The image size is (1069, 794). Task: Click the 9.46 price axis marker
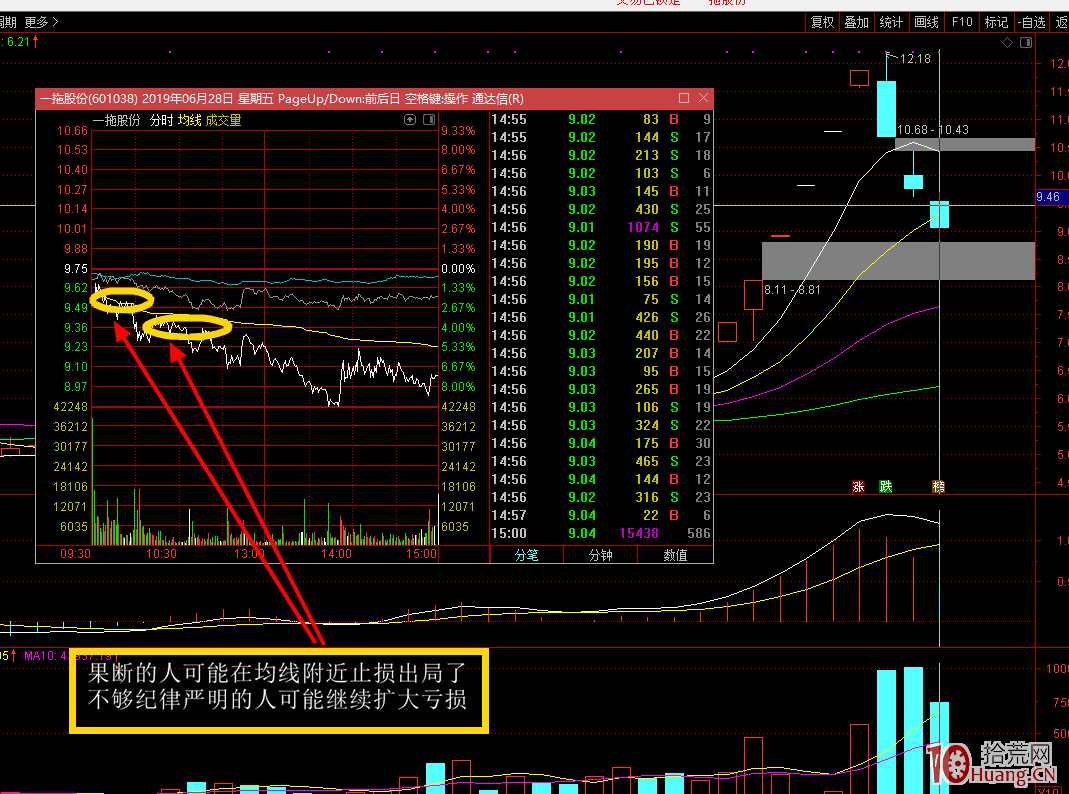tap(1051, 197)
